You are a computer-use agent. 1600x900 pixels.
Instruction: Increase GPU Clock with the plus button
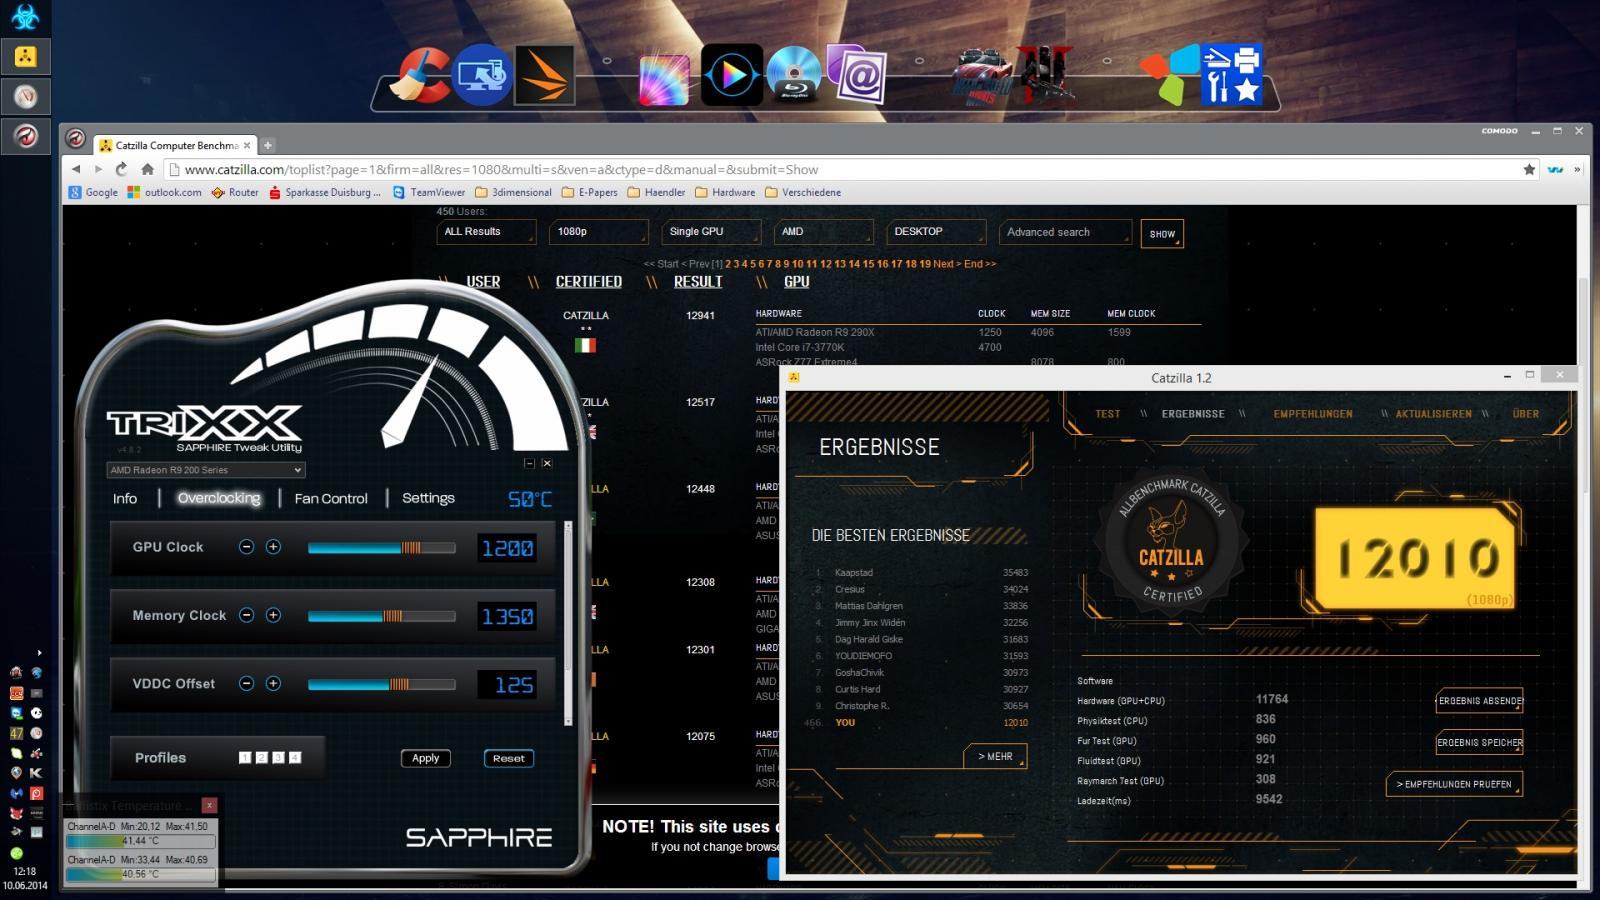273,547
